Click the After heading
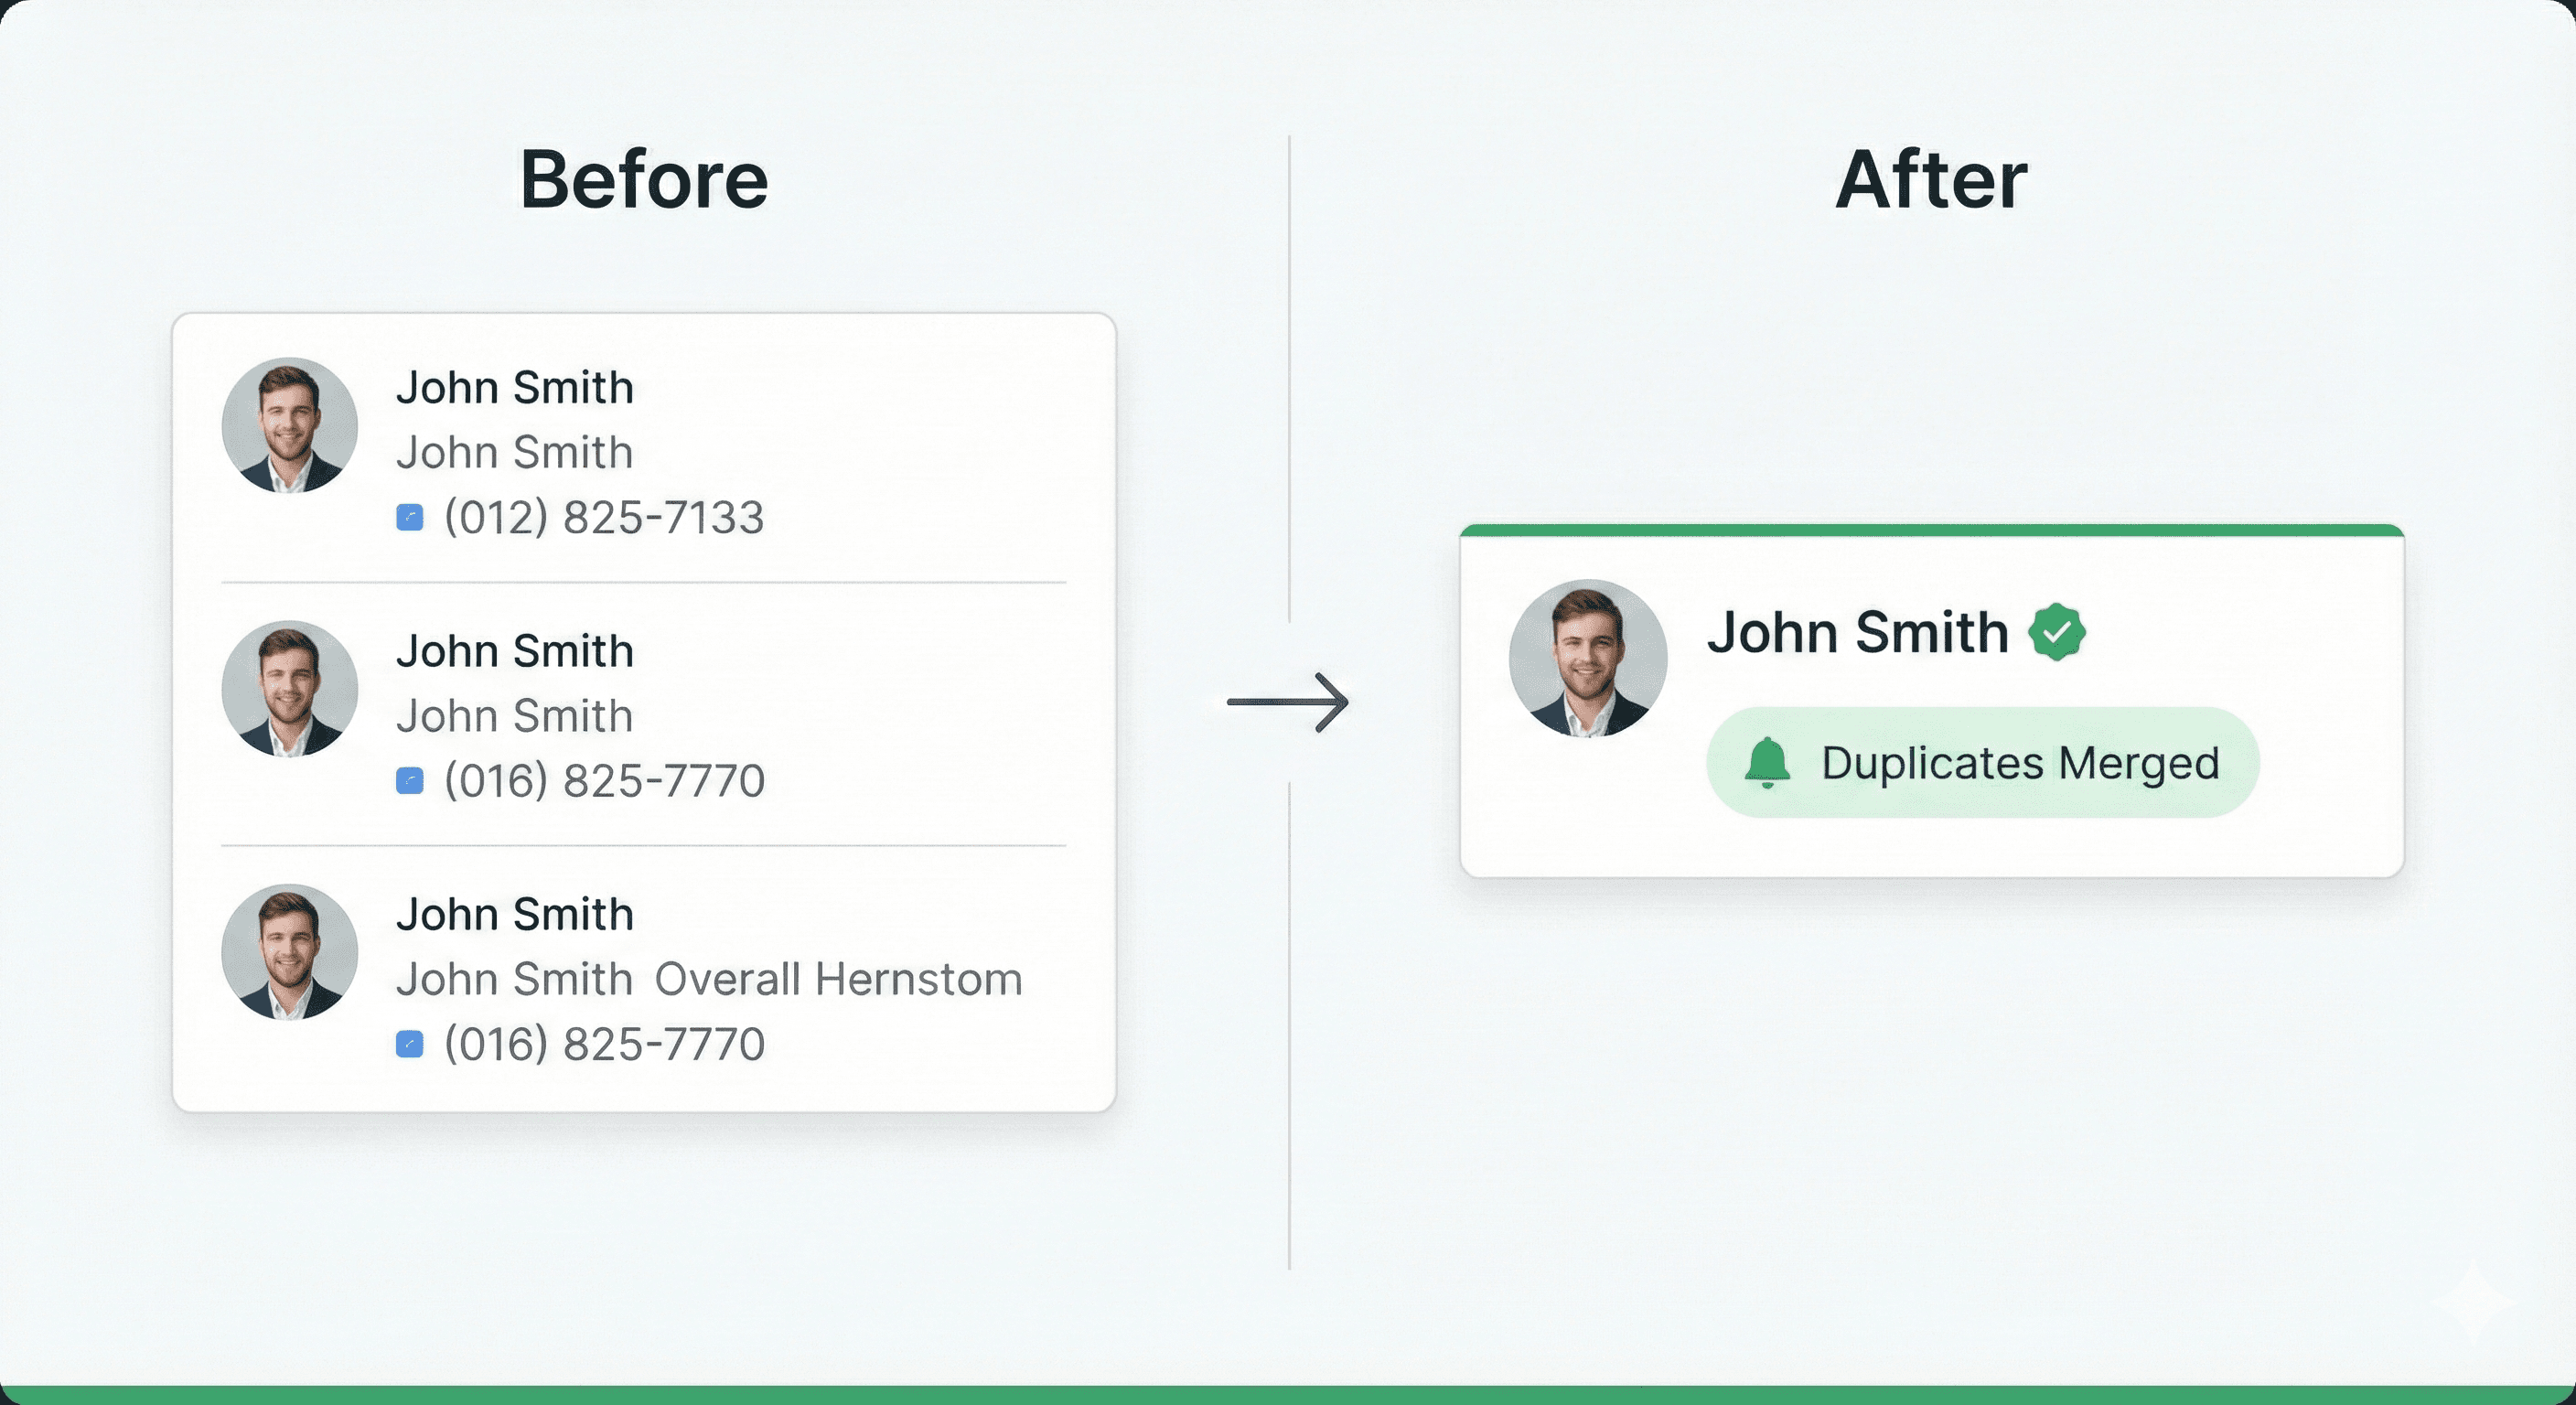Screen dimensions: 2576x1405 (x=1931, y=180)
